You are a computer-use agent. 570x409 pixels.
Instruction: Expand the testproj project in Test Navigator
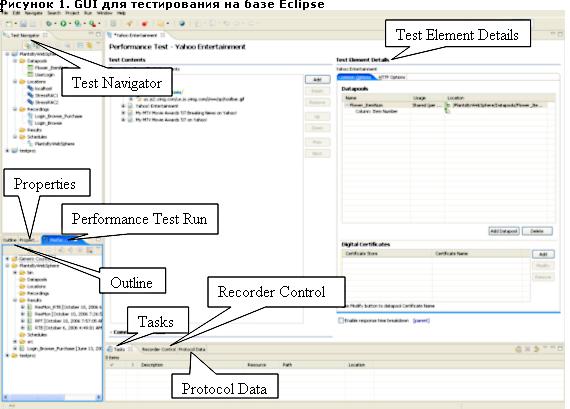point(7,151)
